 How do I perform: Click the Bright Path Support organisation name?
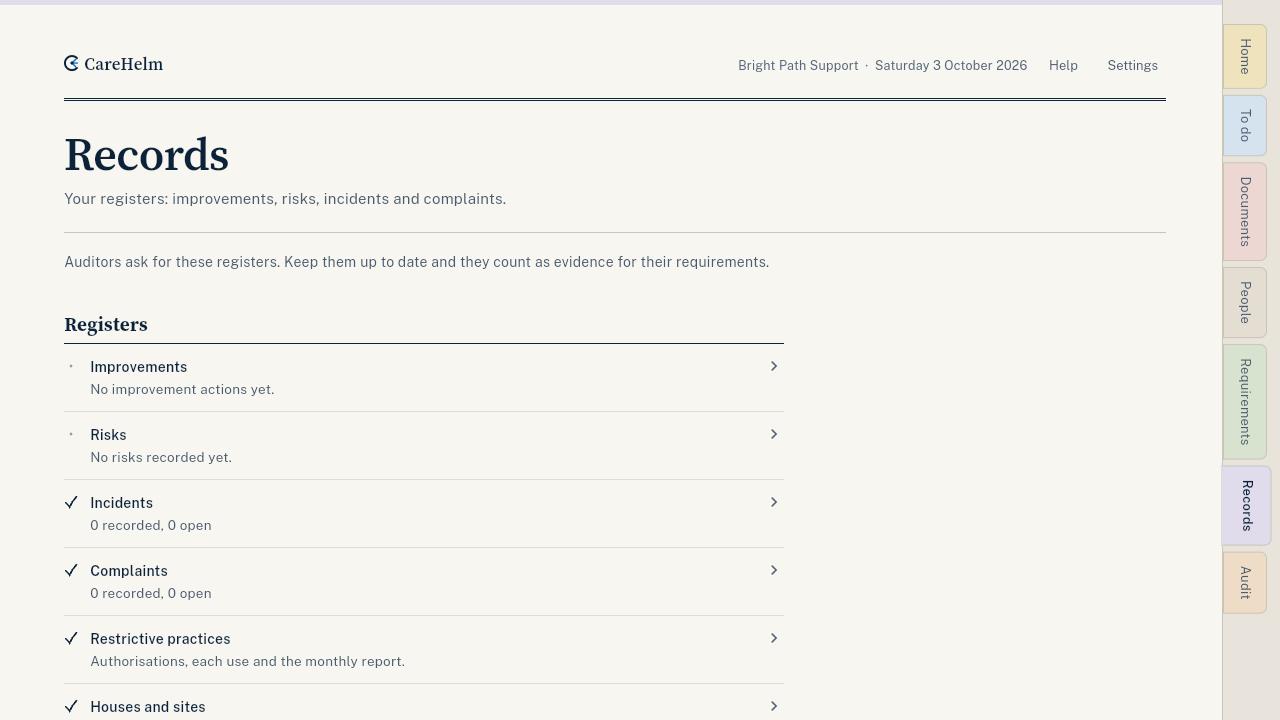[x=798, y=65]
